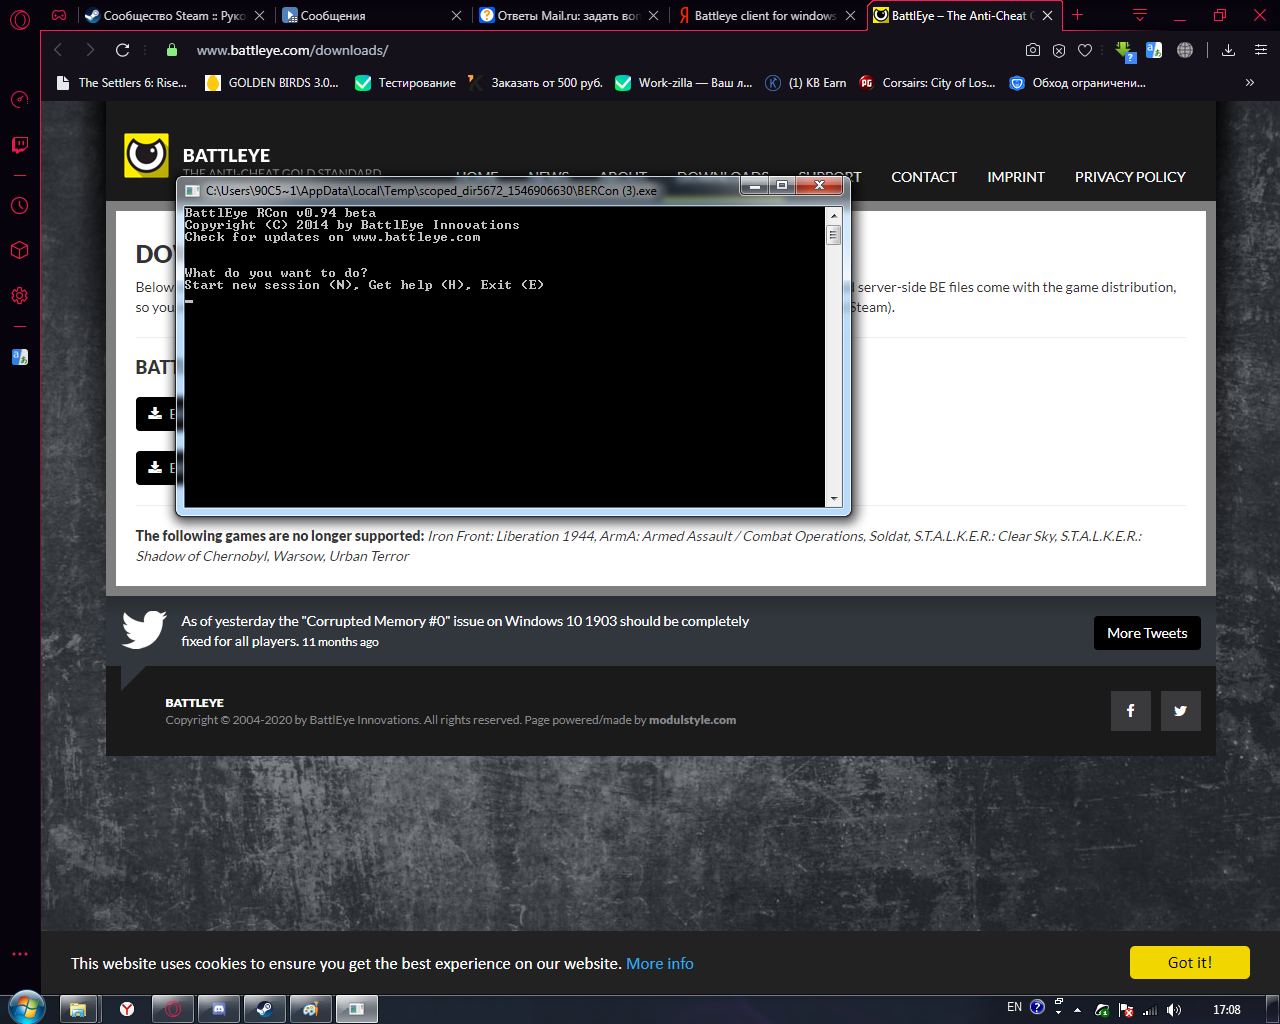Open Paint from taskbar
The image size is (1280, 1024).
click(311, 1009)
